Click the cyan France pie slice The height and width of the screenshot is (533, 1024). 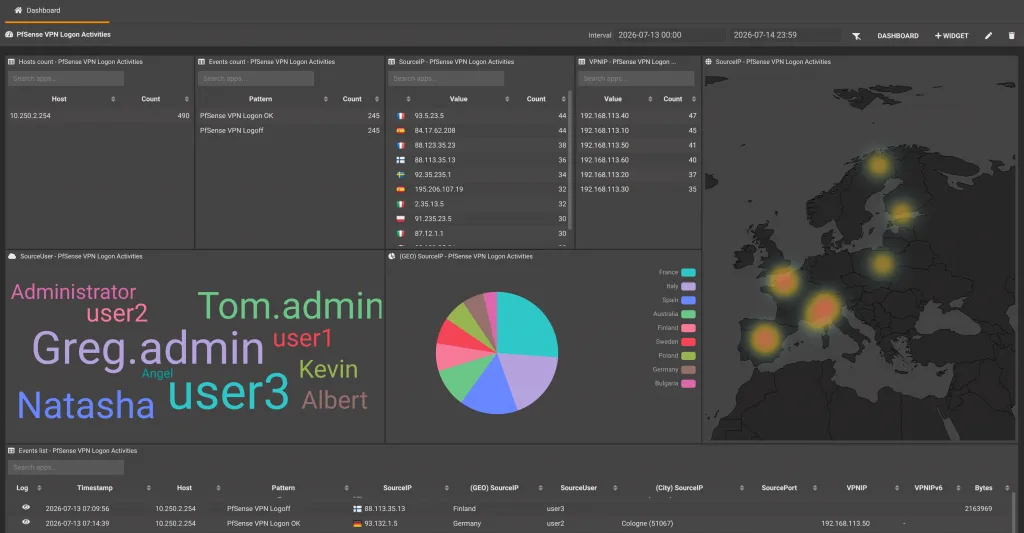pyautogui.click(x=526, y=323)
